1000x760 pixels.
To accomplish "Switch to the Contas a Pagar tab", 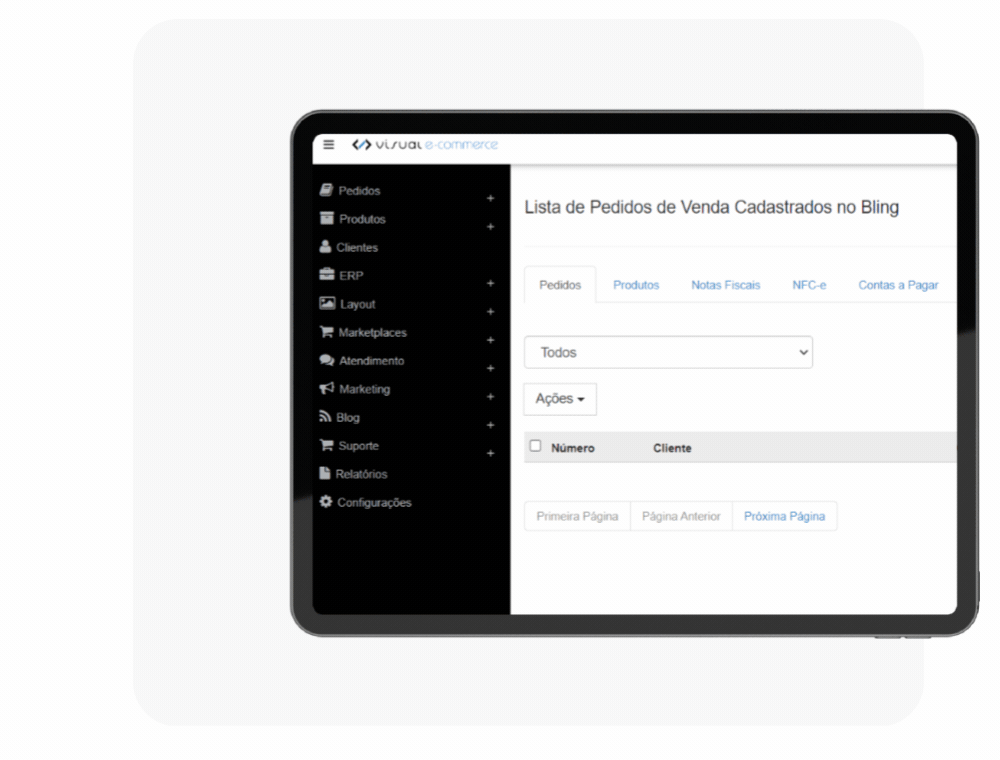I will [x=897, y=285].
